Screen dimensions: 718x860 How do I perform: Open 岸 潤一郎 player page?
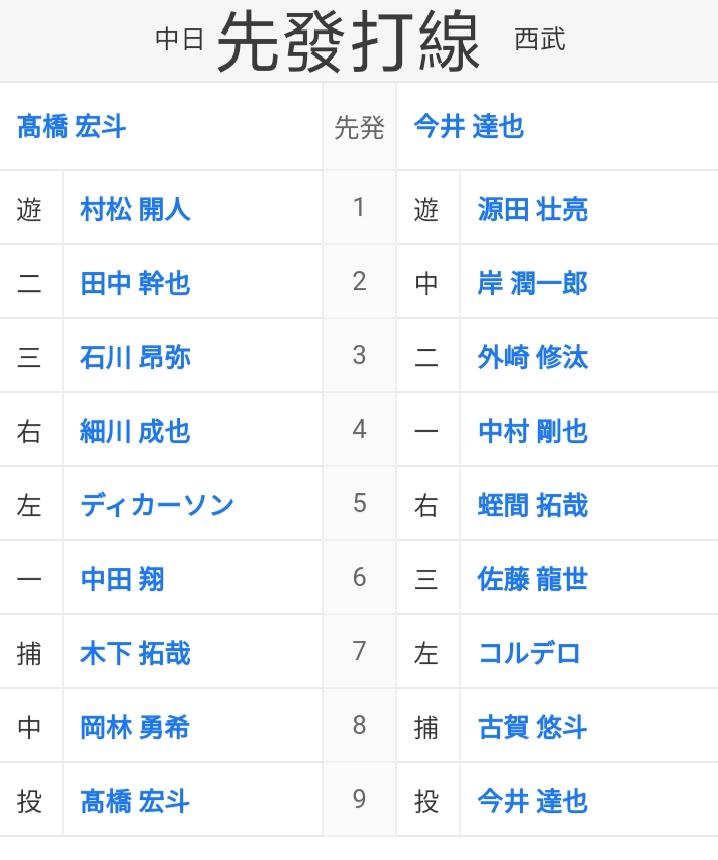pyautogui.click(x=533, y=283)
